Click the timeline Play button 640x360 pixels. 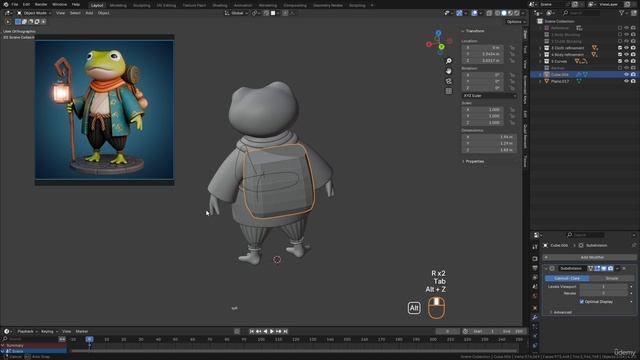(272, 331)
